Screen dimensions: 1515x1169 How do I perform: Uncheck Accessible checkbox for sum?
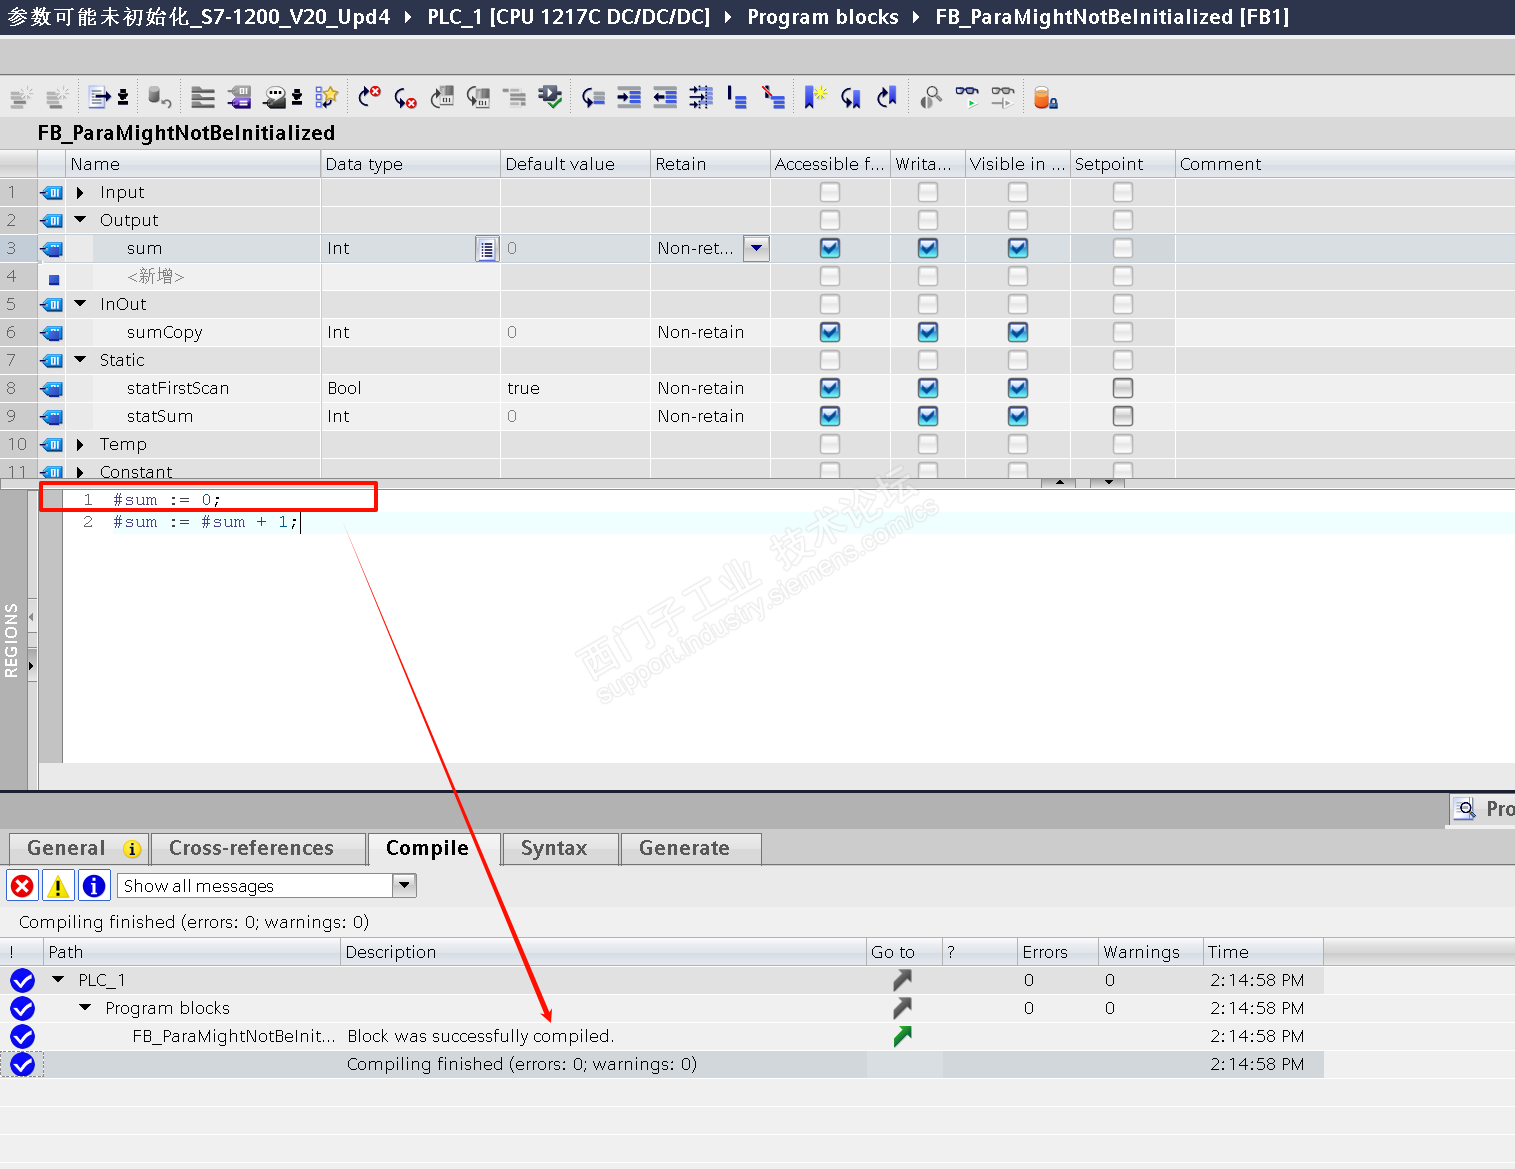(x=830, y=248)
